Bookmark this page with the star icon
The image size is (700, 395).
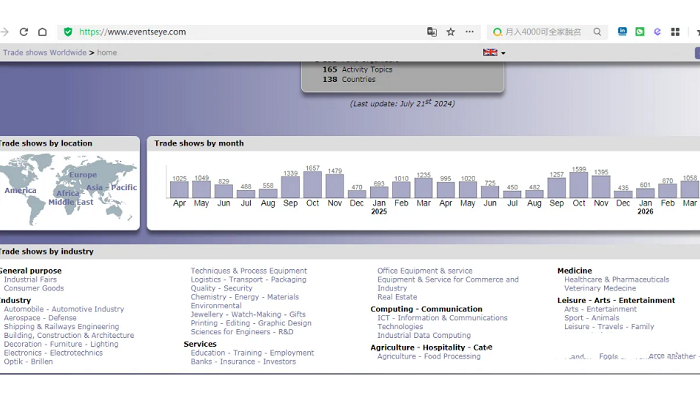450,32
